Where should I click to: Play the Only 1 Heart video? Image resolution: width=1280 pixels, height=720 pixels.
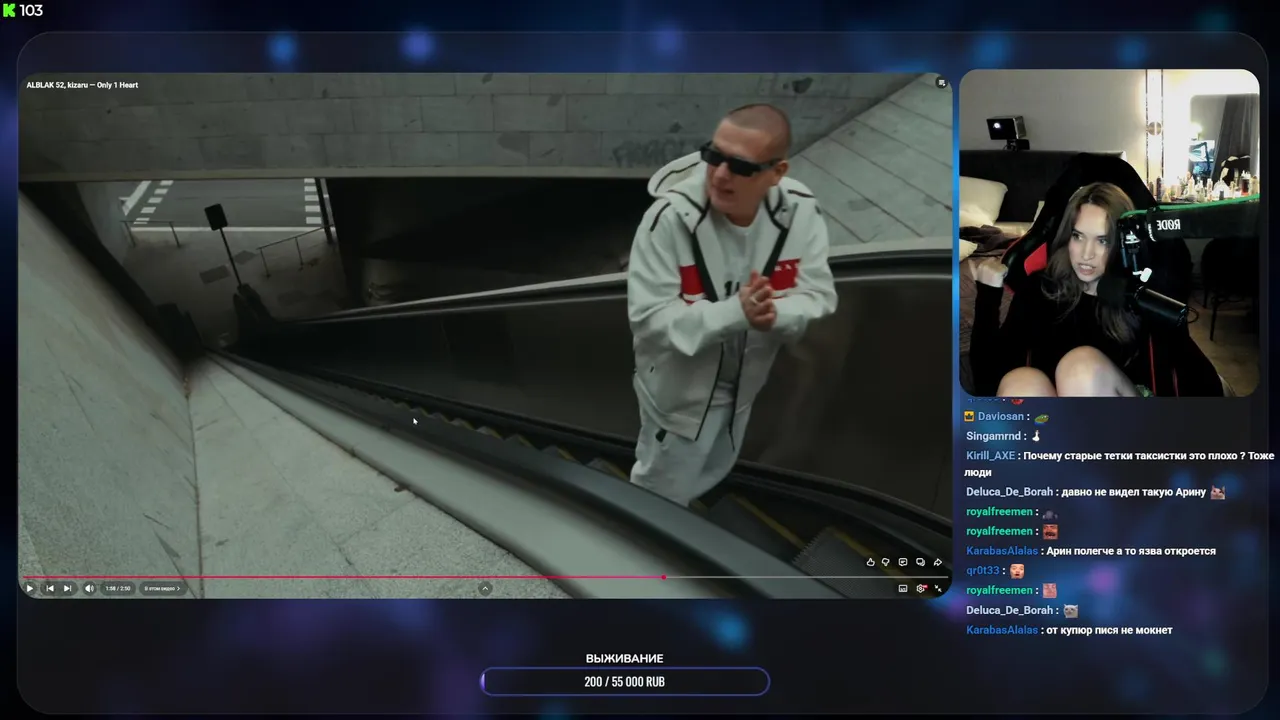[x=29, y=588]
